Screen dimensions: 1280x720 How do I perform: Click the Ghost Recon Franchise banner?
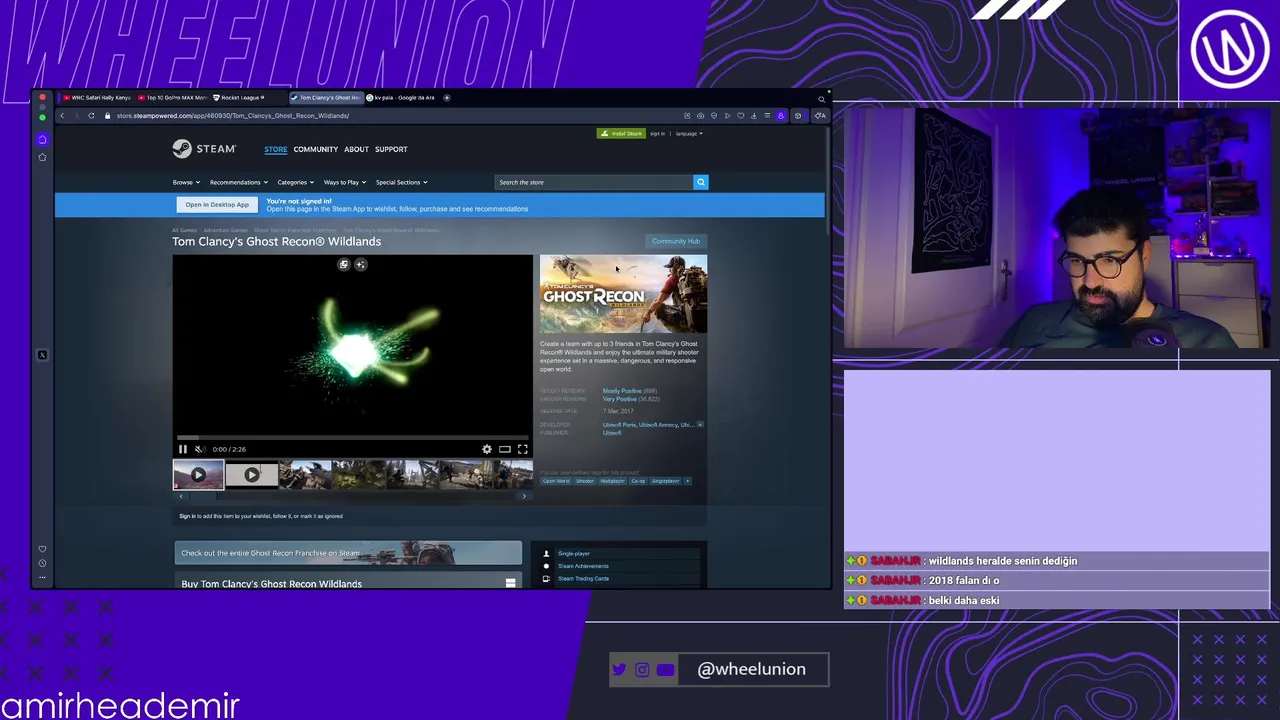348,553
